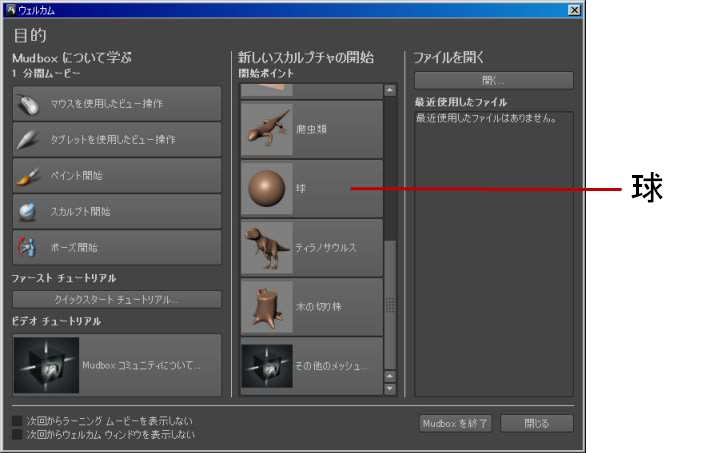Click the sculpt ball icon for スカルプト開始

click(x=27, y=212)
